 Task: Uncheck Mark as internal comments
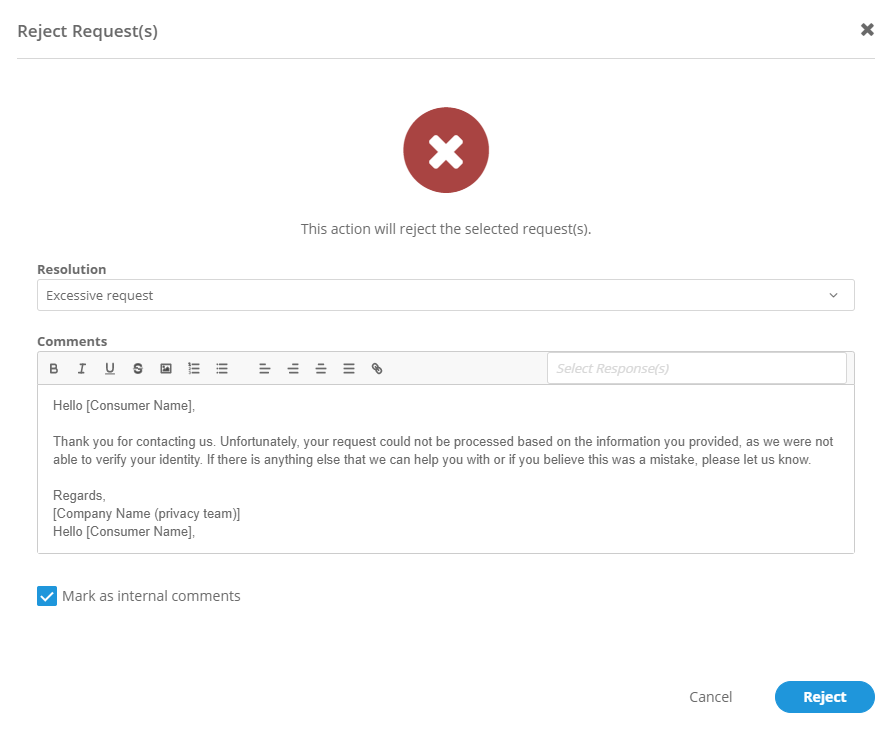pos(46,595)
